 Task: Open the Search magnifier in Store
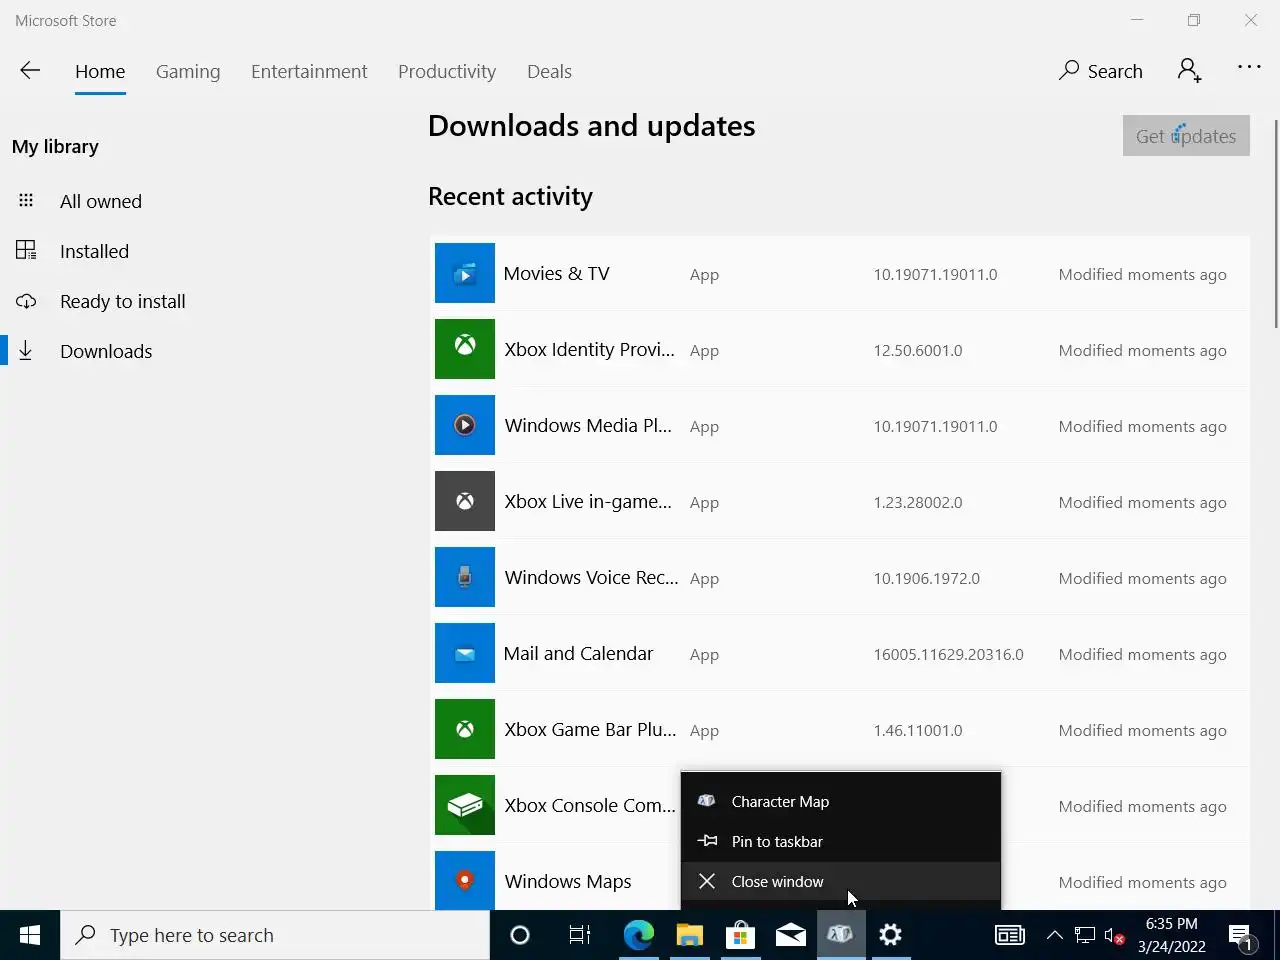coord(1069,70)
